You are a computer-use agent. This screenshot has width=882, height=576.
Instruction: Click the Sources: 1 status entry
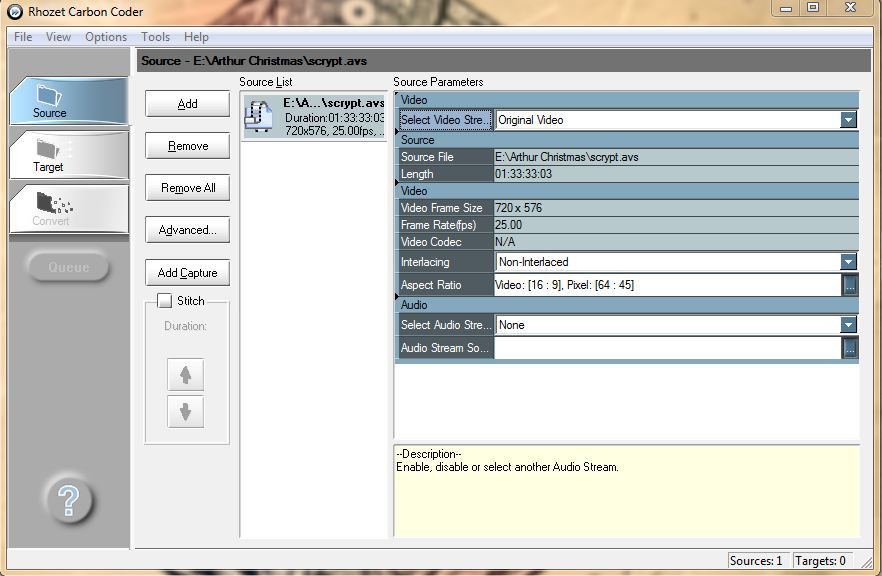(x=757, y=561)
